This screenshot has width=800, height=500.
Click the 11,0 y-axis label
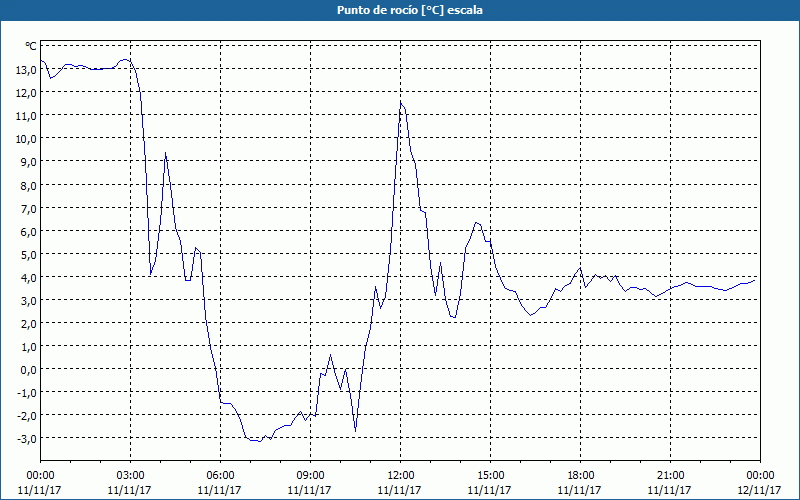click(x=26, y=116)
